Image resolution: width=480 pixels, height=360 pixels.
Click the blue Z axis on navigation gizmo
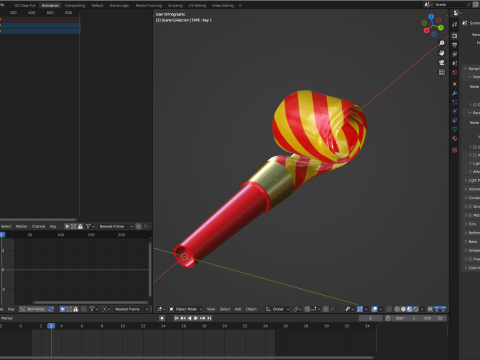(x=431, y=16)
